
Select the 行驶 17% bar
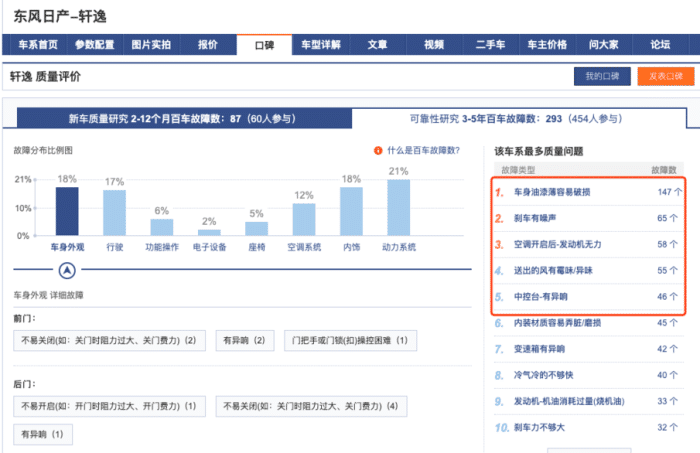point(114,212)
